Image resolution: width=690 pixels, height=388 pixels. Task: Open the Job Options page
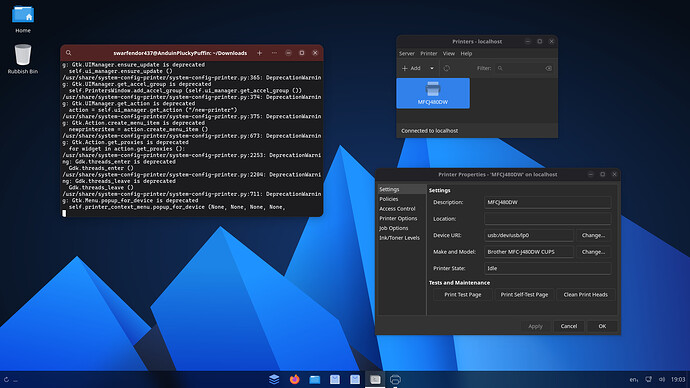[x=402, y=228]
